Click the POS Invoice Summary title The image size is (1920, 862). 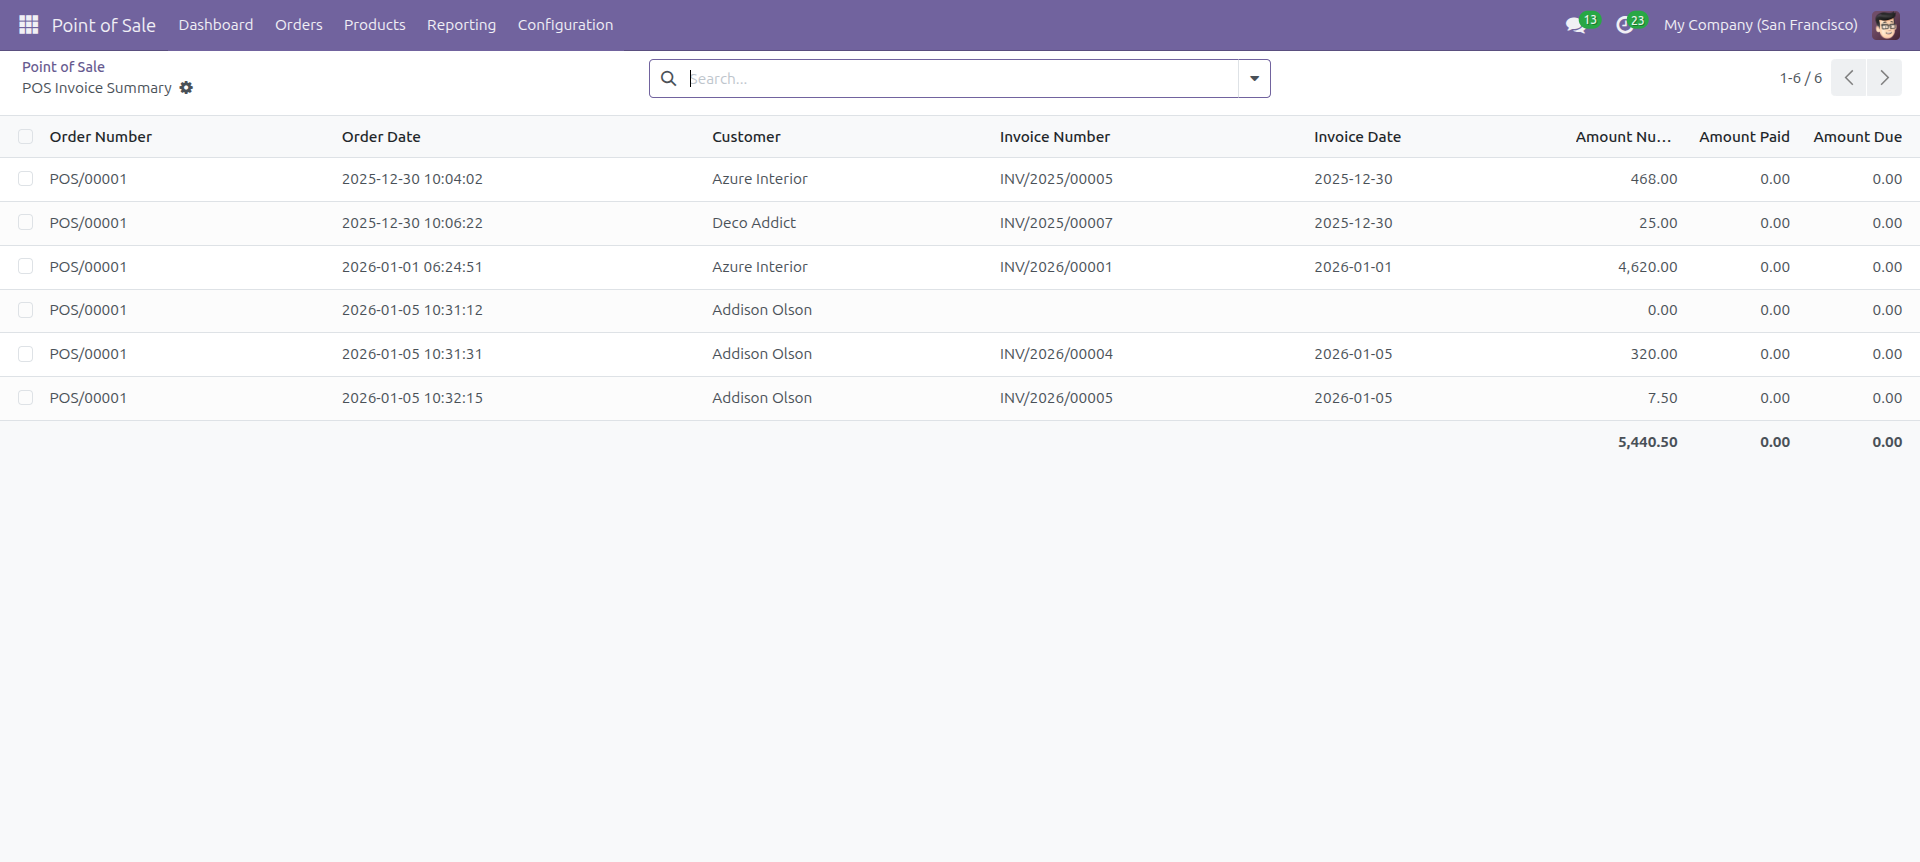(x=97, y=88)
